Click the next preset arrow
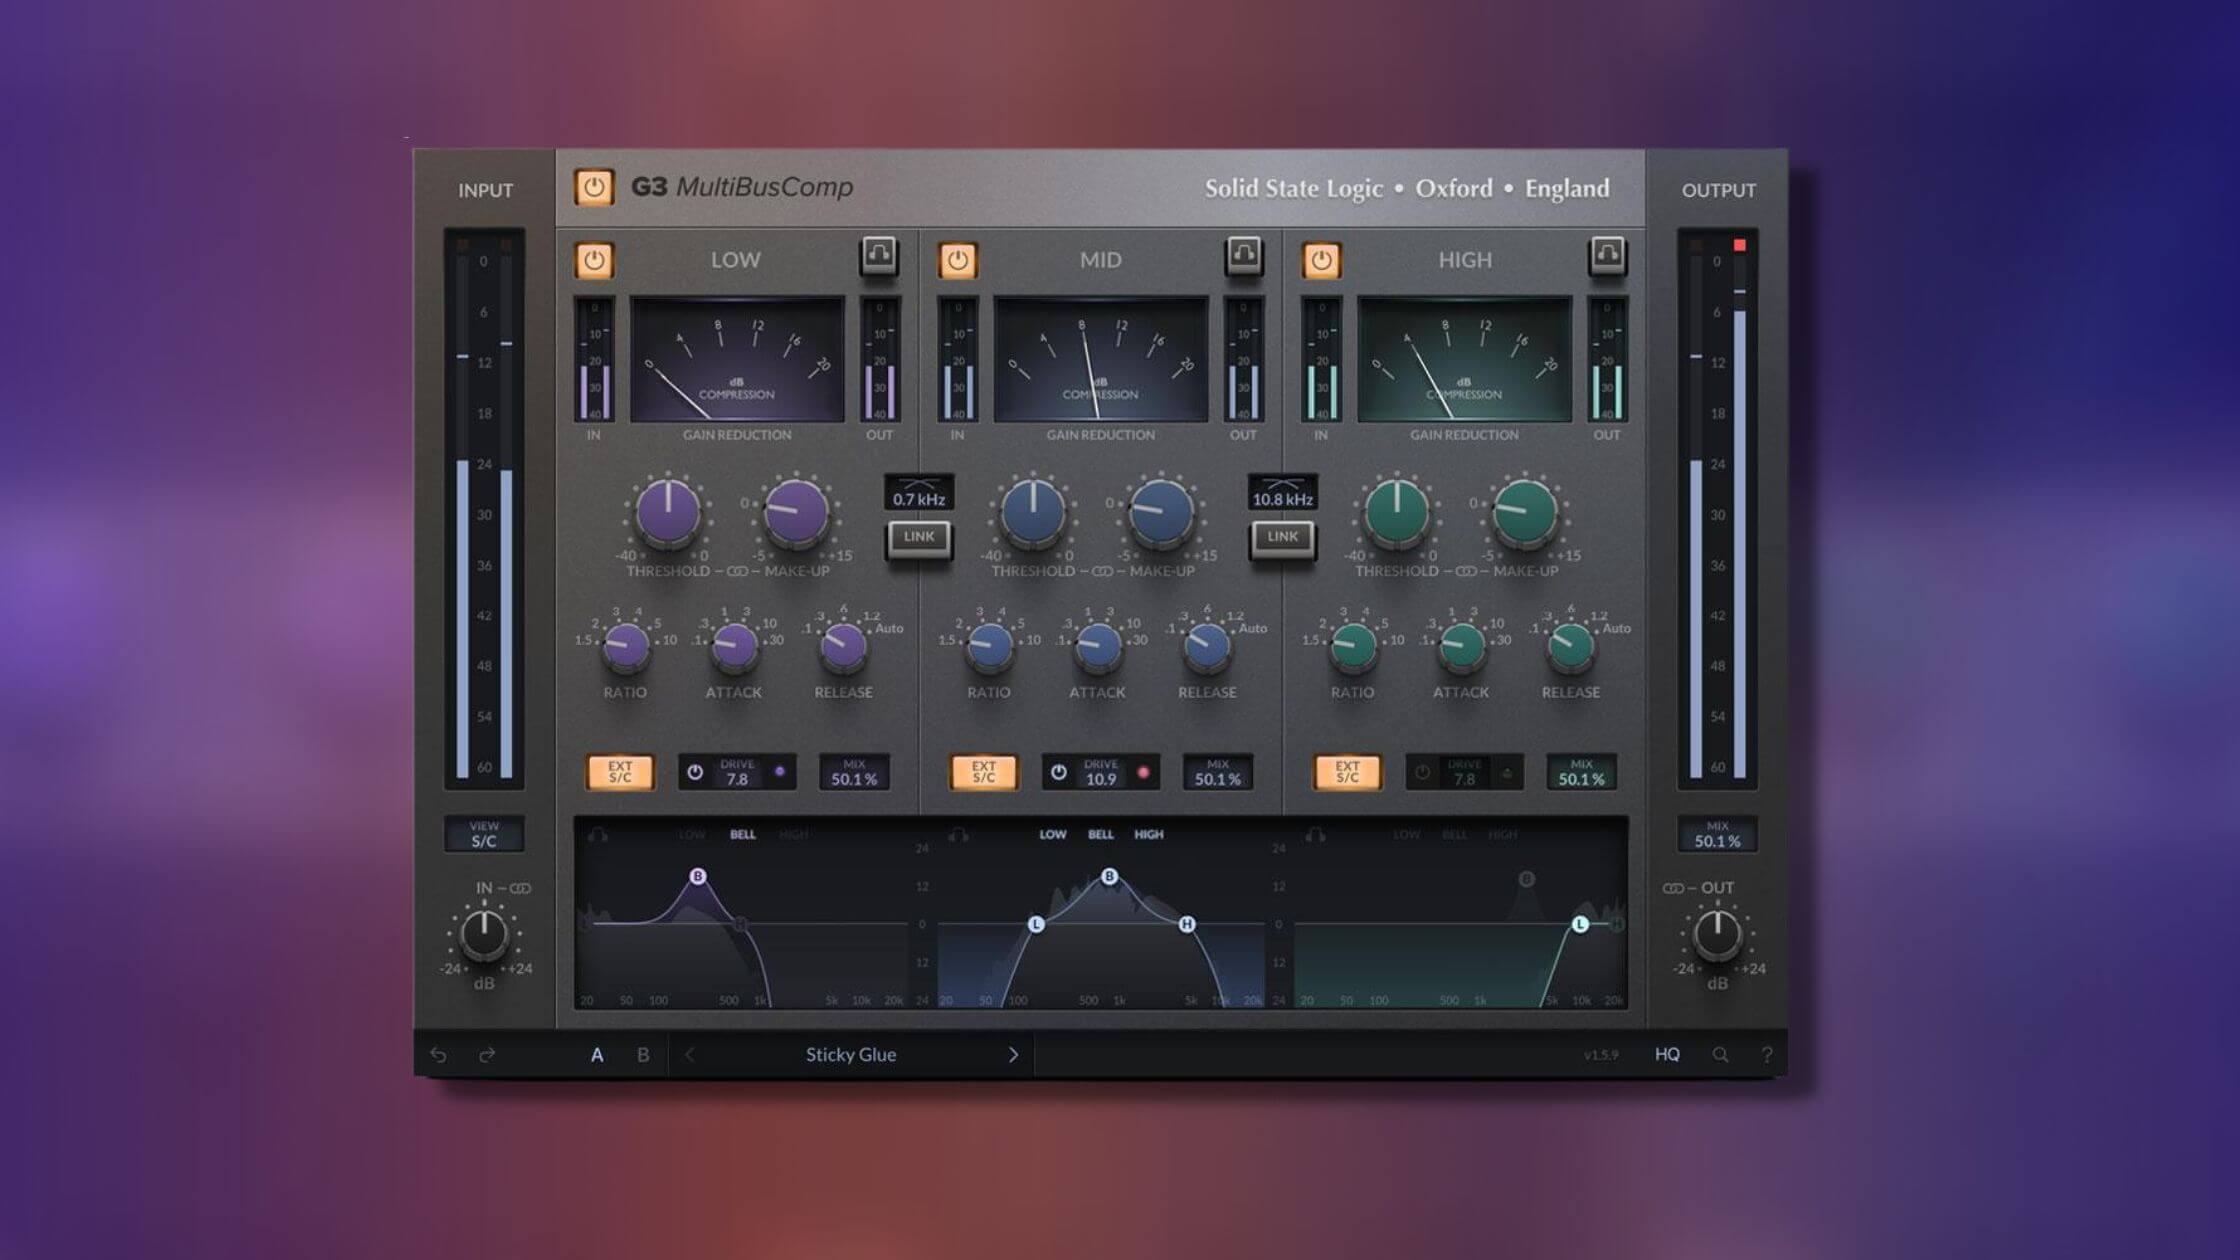2240x1260 pixels. (1012, 1054)
